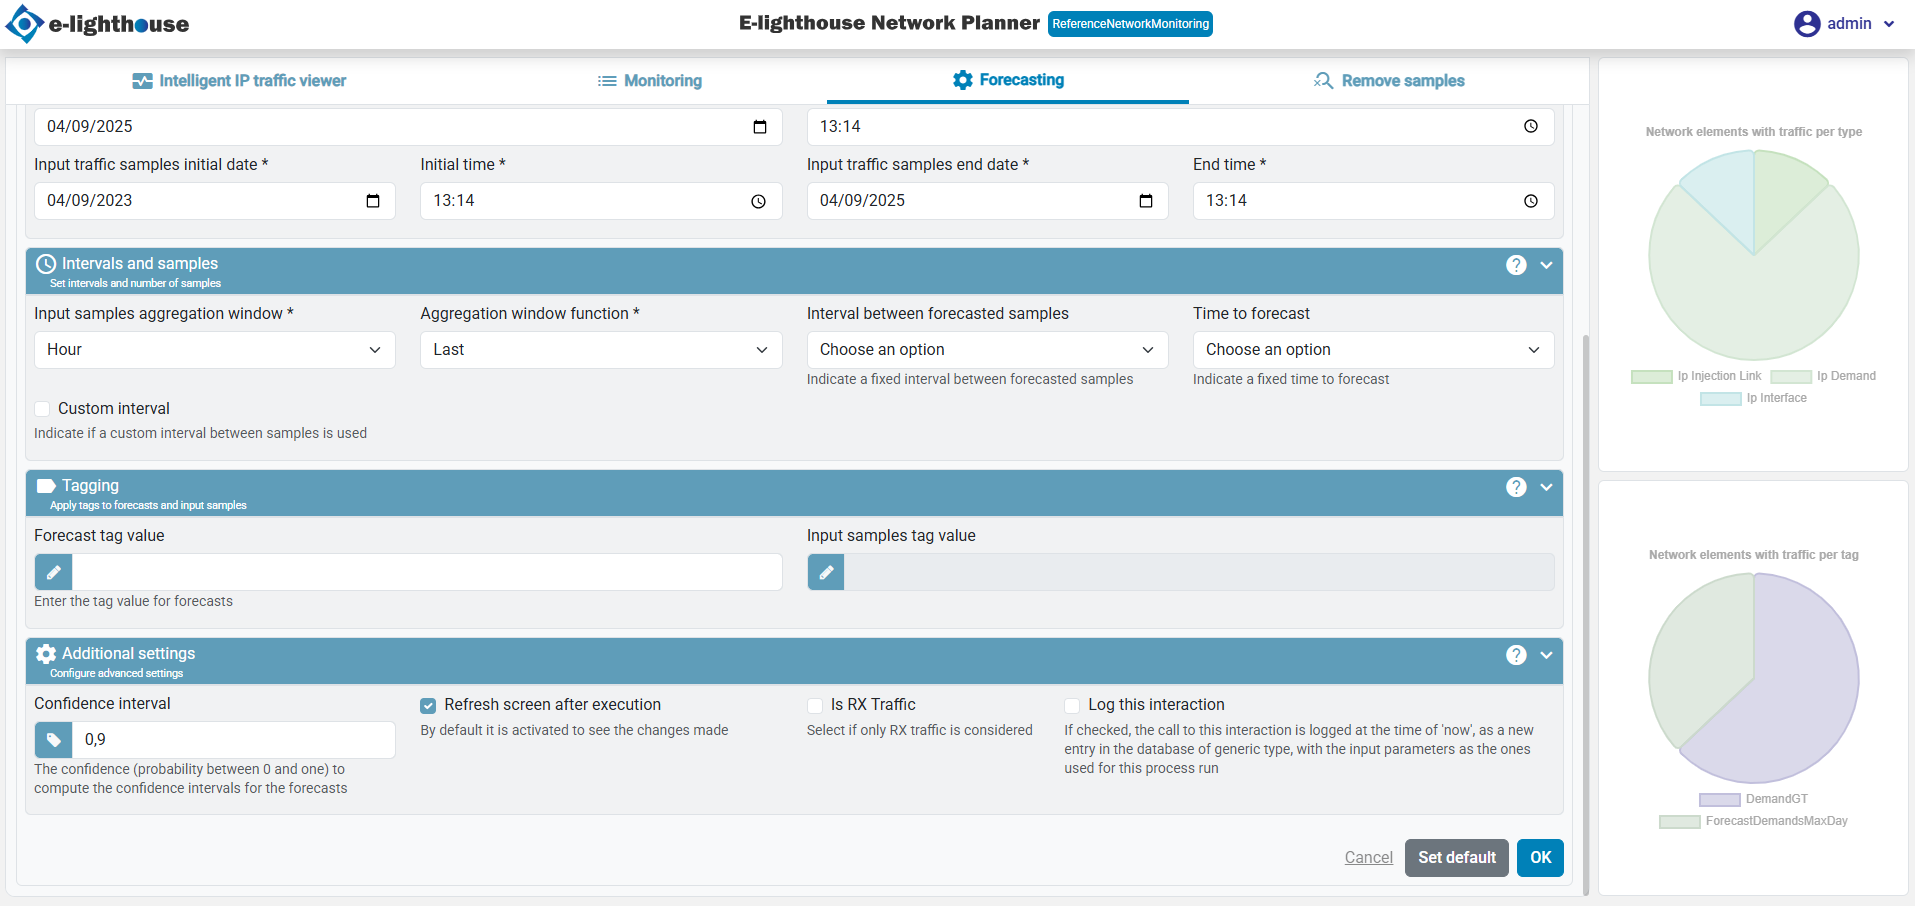
Task: Enable the Custom interval checkbox
Action: point(43,409)
